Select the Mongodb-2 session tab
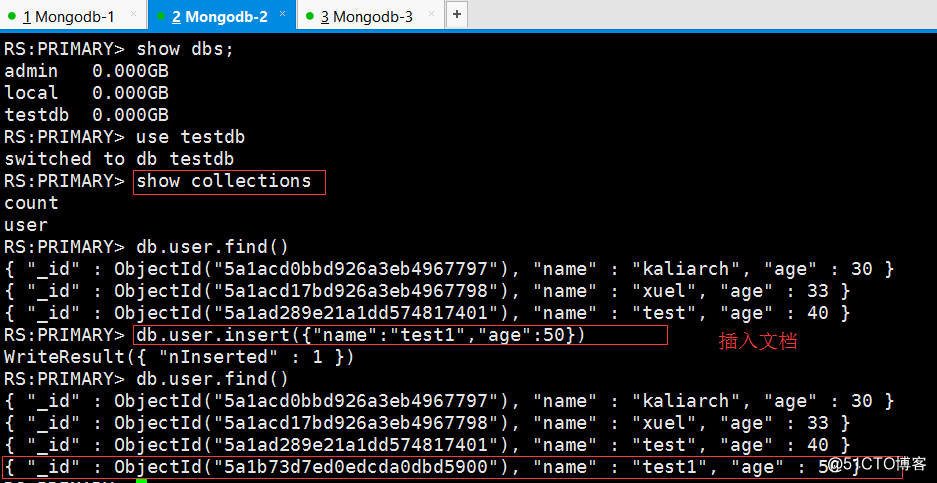937x483 pixels. 222,16
